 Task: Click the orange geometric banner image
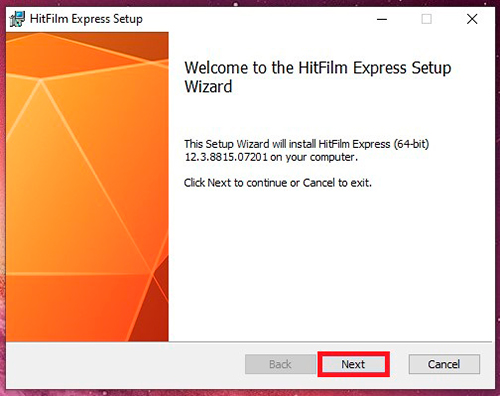[x=87, y=187]
